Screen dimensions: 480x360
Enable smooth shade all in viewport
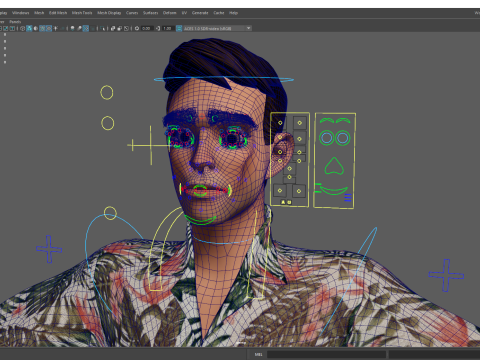[x=29, y=28]
